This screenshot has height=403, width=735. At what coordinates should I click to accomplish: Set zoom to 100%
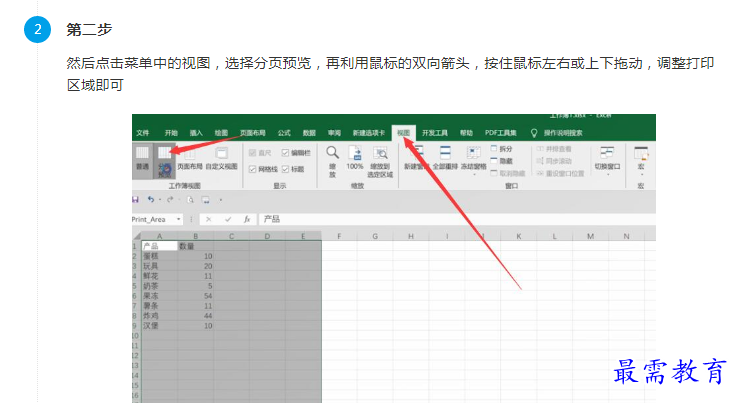tap(355, 157)
